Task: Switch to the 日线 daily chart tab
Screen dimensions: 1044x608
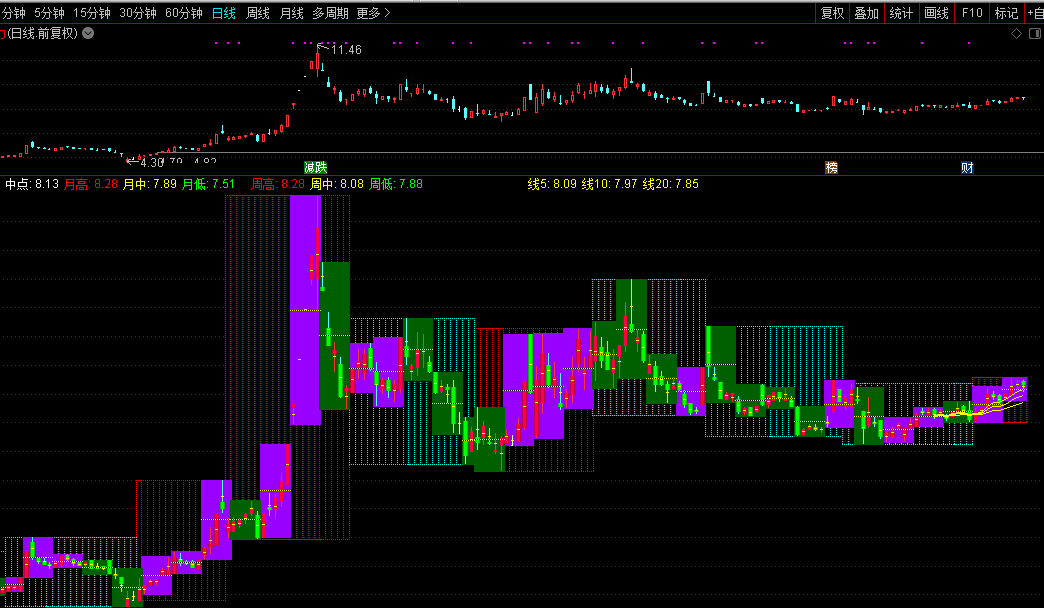Action: pos(224,13)
